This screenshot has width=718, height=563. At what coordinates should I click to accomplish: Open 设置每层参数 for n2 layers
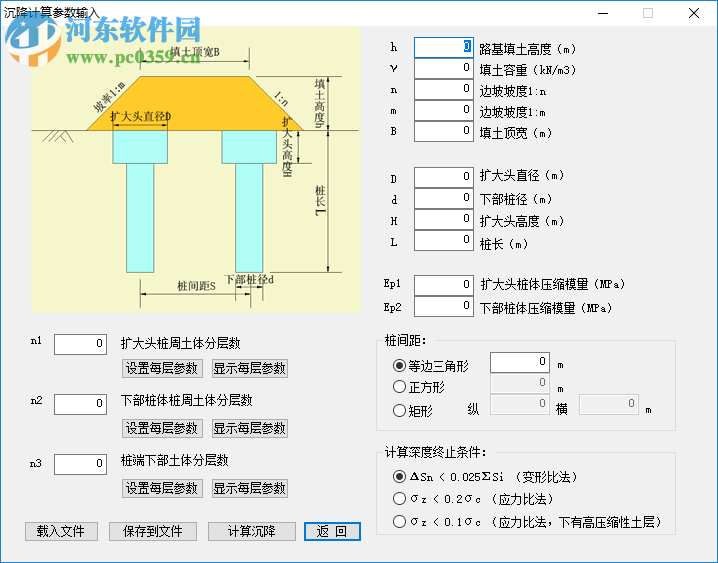(162, 428)
